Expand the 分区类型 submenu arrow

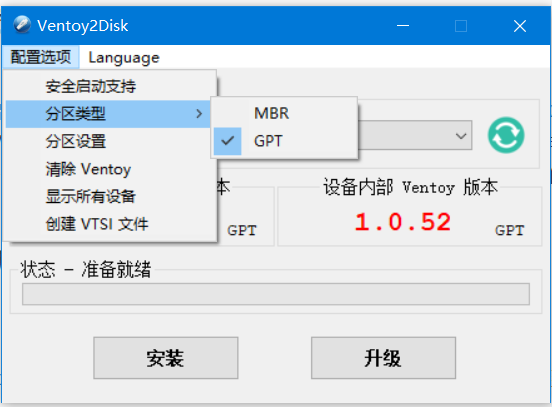[x=199, y=114]
